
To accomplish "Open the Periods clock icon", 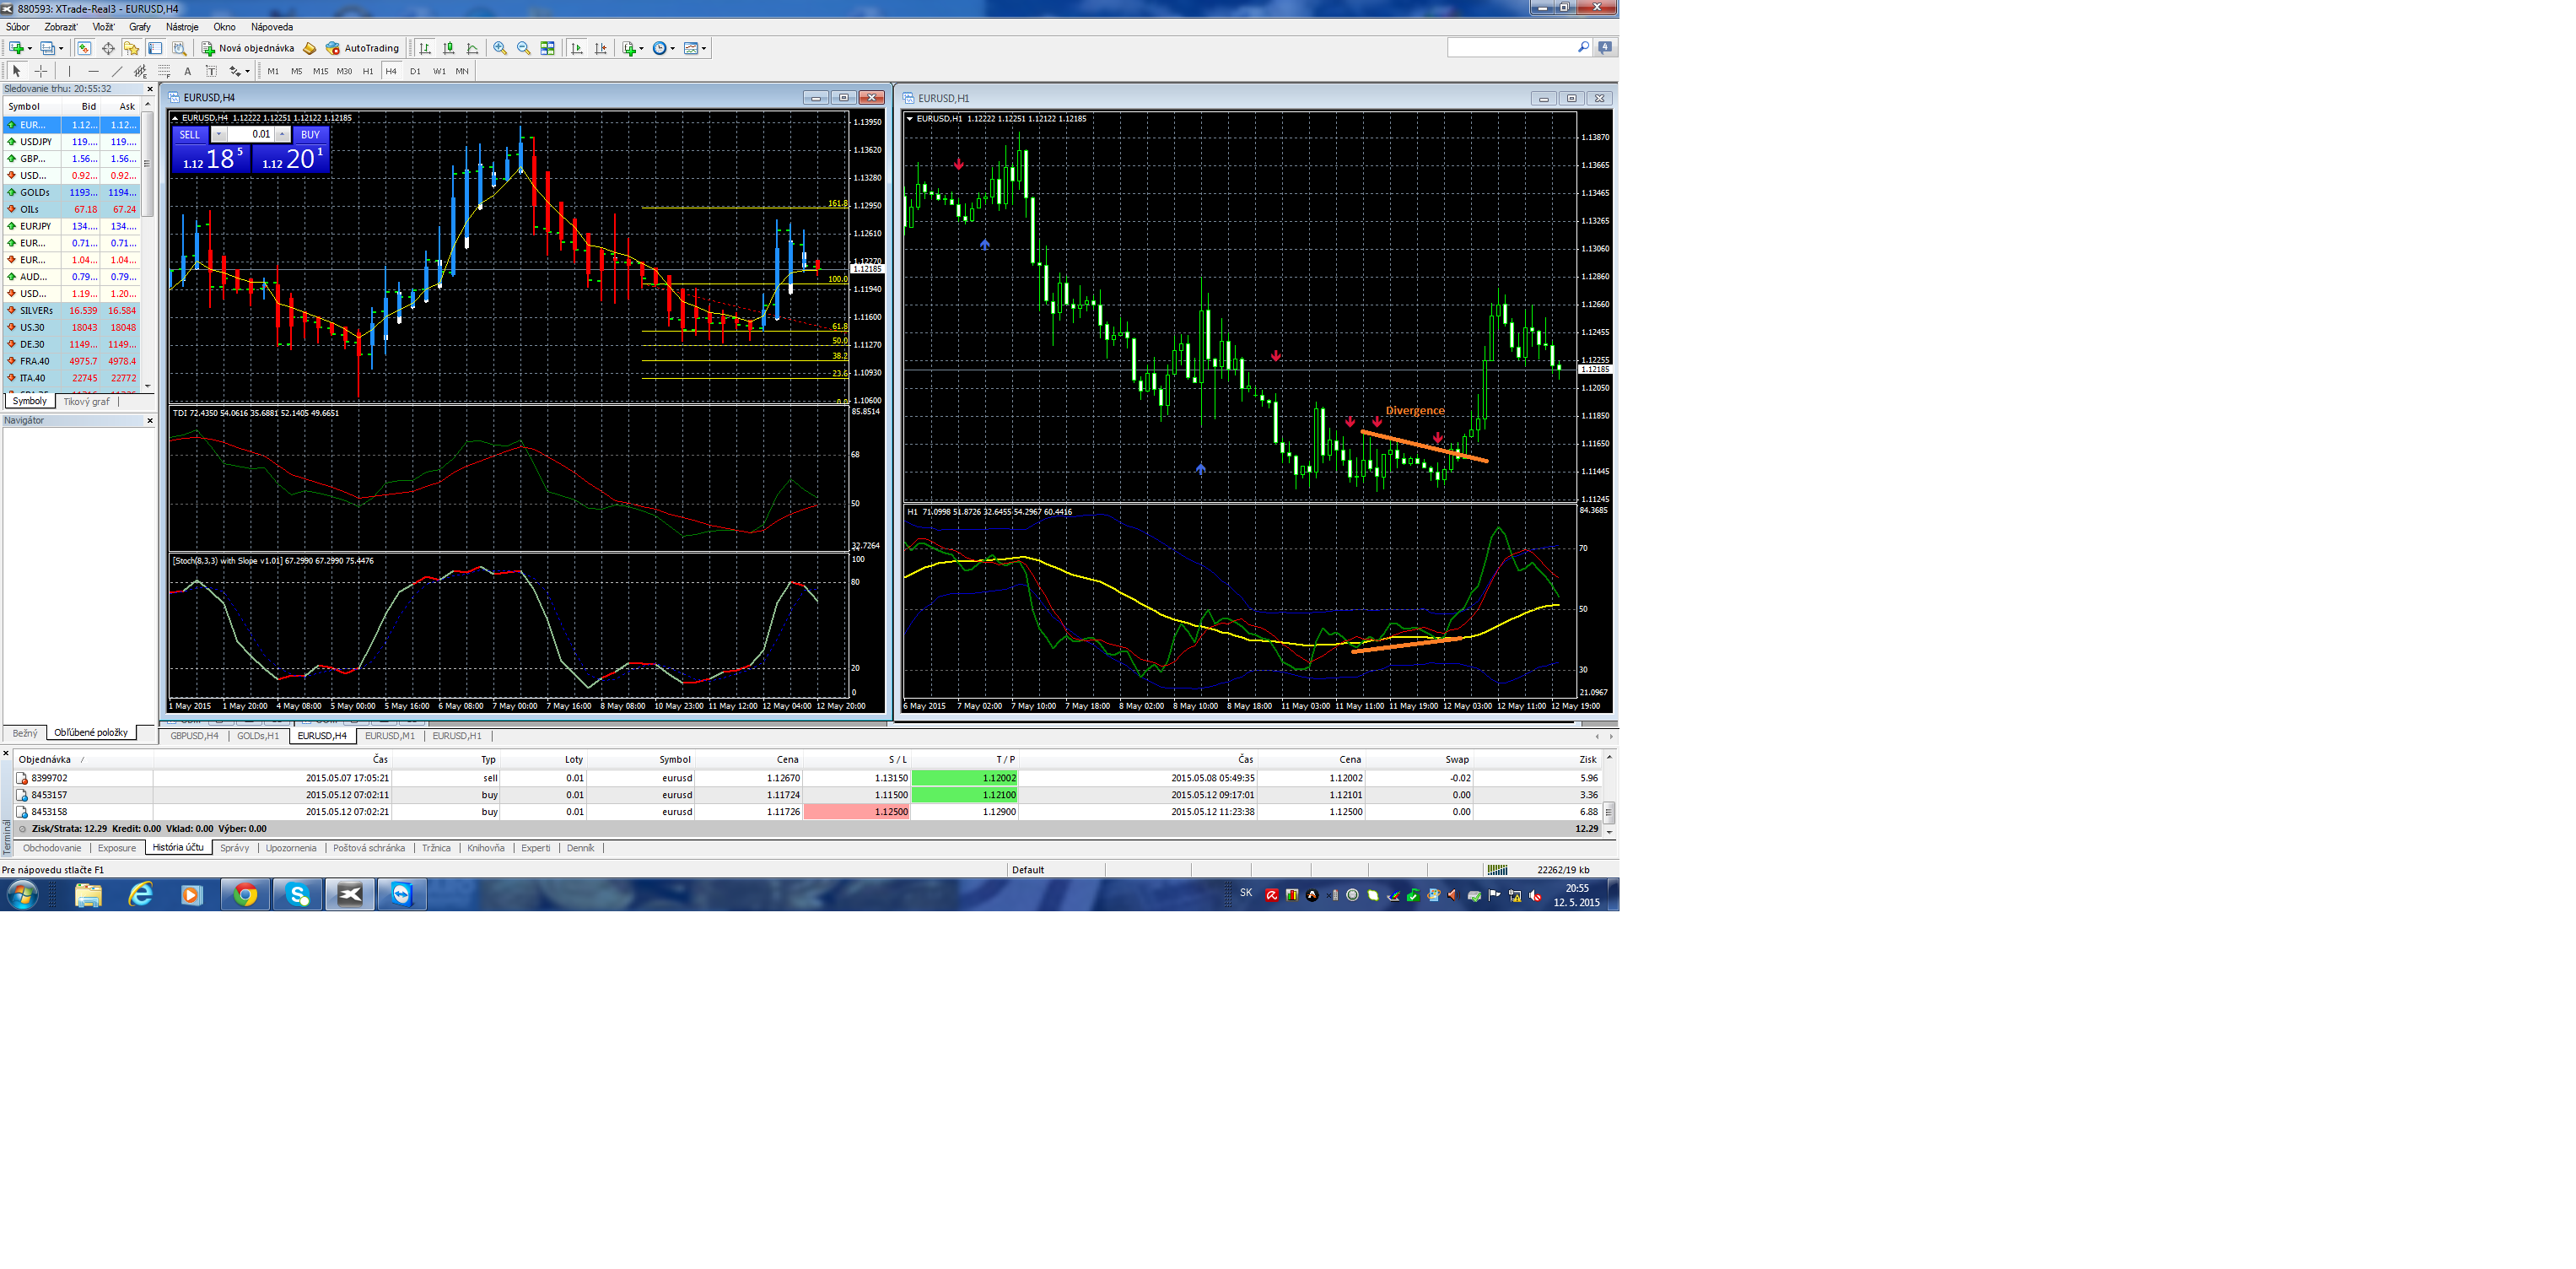I will (659, 48).
